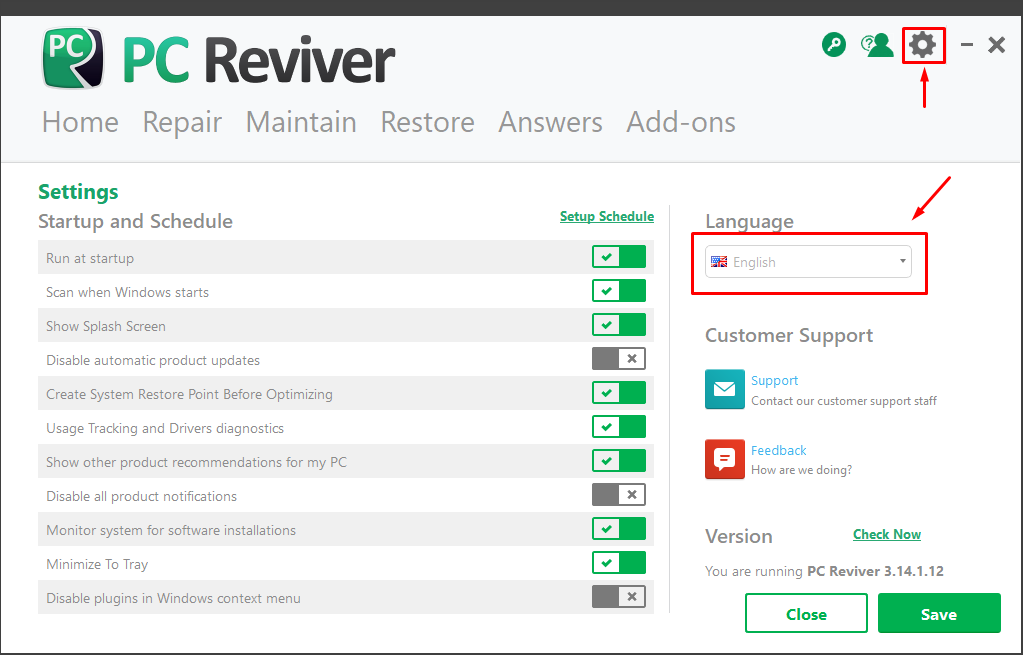The height and width of the screenshot is (655, 1023).
Task: Click the Support envelope icon
Action: click(724, 389)
